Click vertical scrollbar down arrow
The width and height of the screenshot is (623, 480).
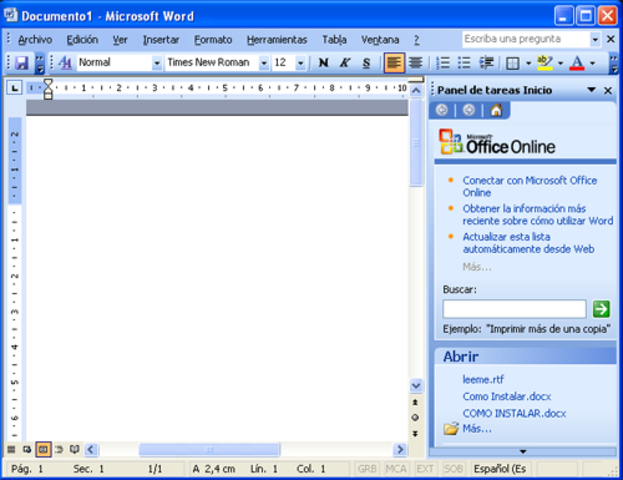coord(416,385)
